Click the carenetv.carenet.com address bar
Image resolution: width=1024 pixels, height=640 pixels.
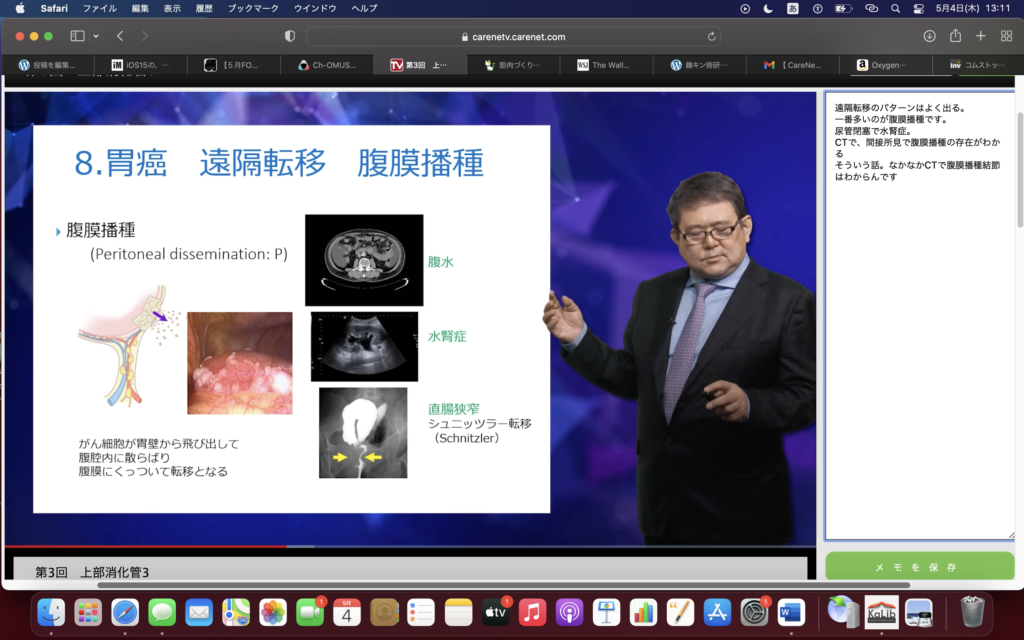pos(512,36)
